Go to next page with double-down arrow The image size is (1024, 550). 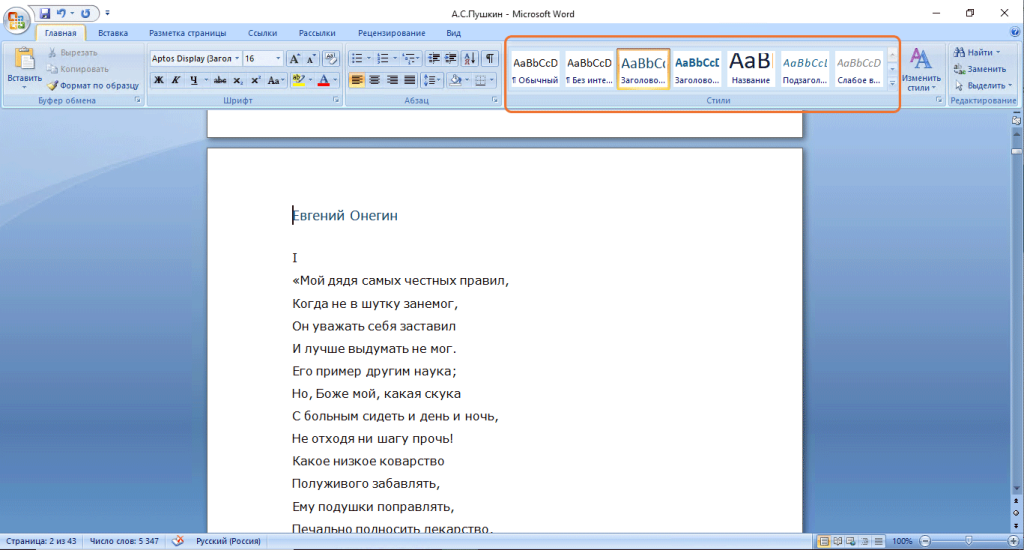pyautogui.click(x=1016, y=525)
